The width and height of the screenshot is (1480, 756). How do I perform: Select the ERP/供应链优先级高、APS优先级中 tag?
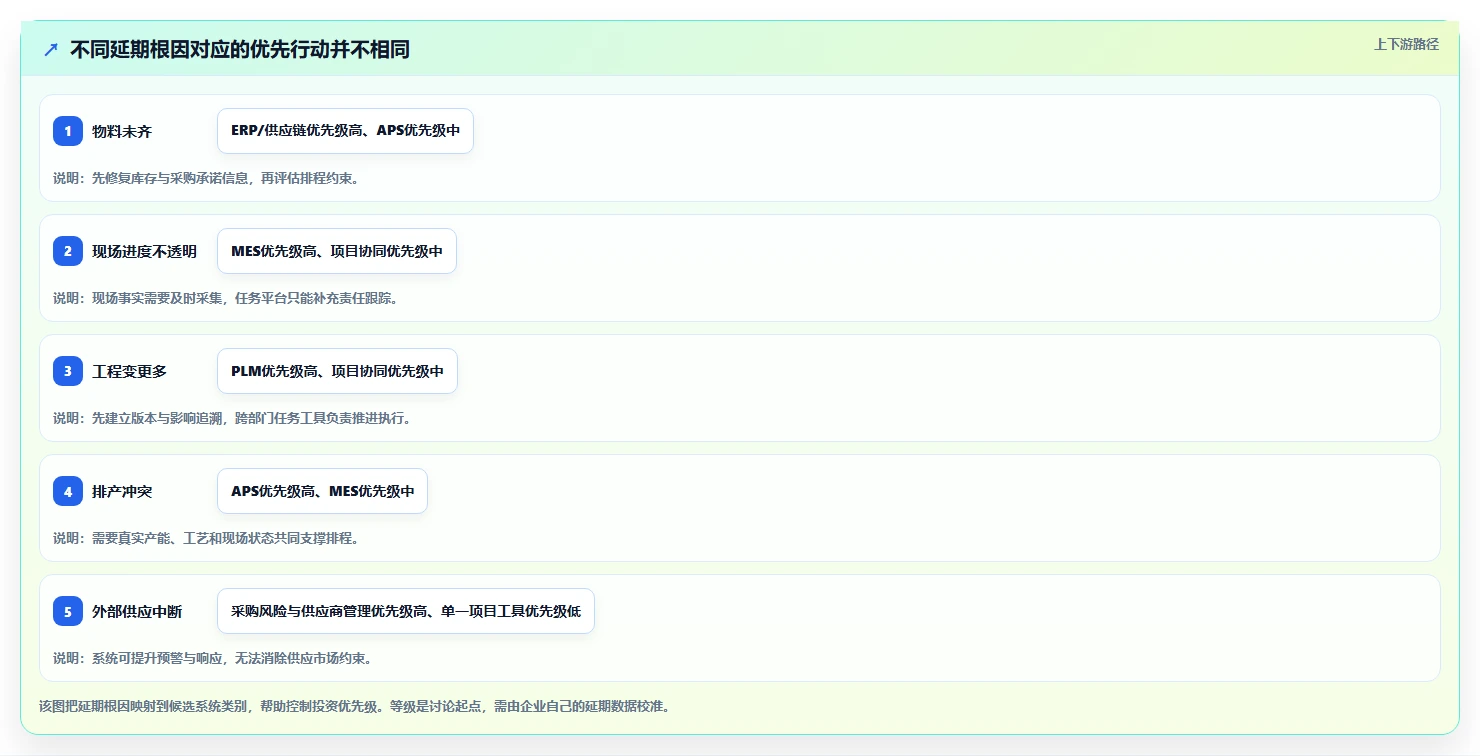click(x=345, y=131)
